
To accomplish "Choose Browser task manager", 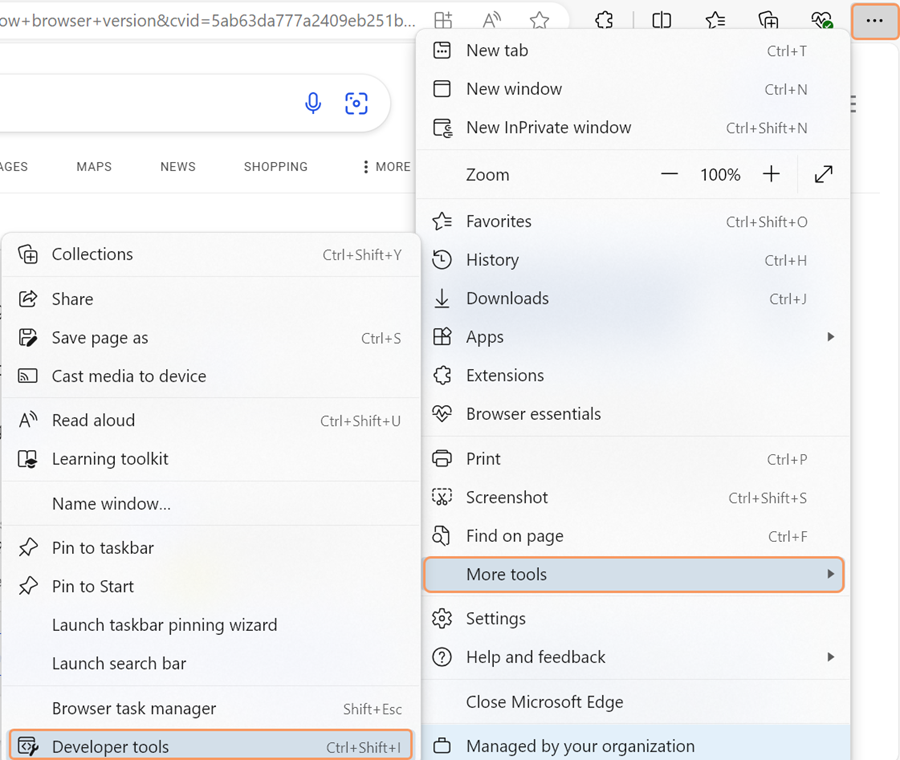I will [134, 708].
